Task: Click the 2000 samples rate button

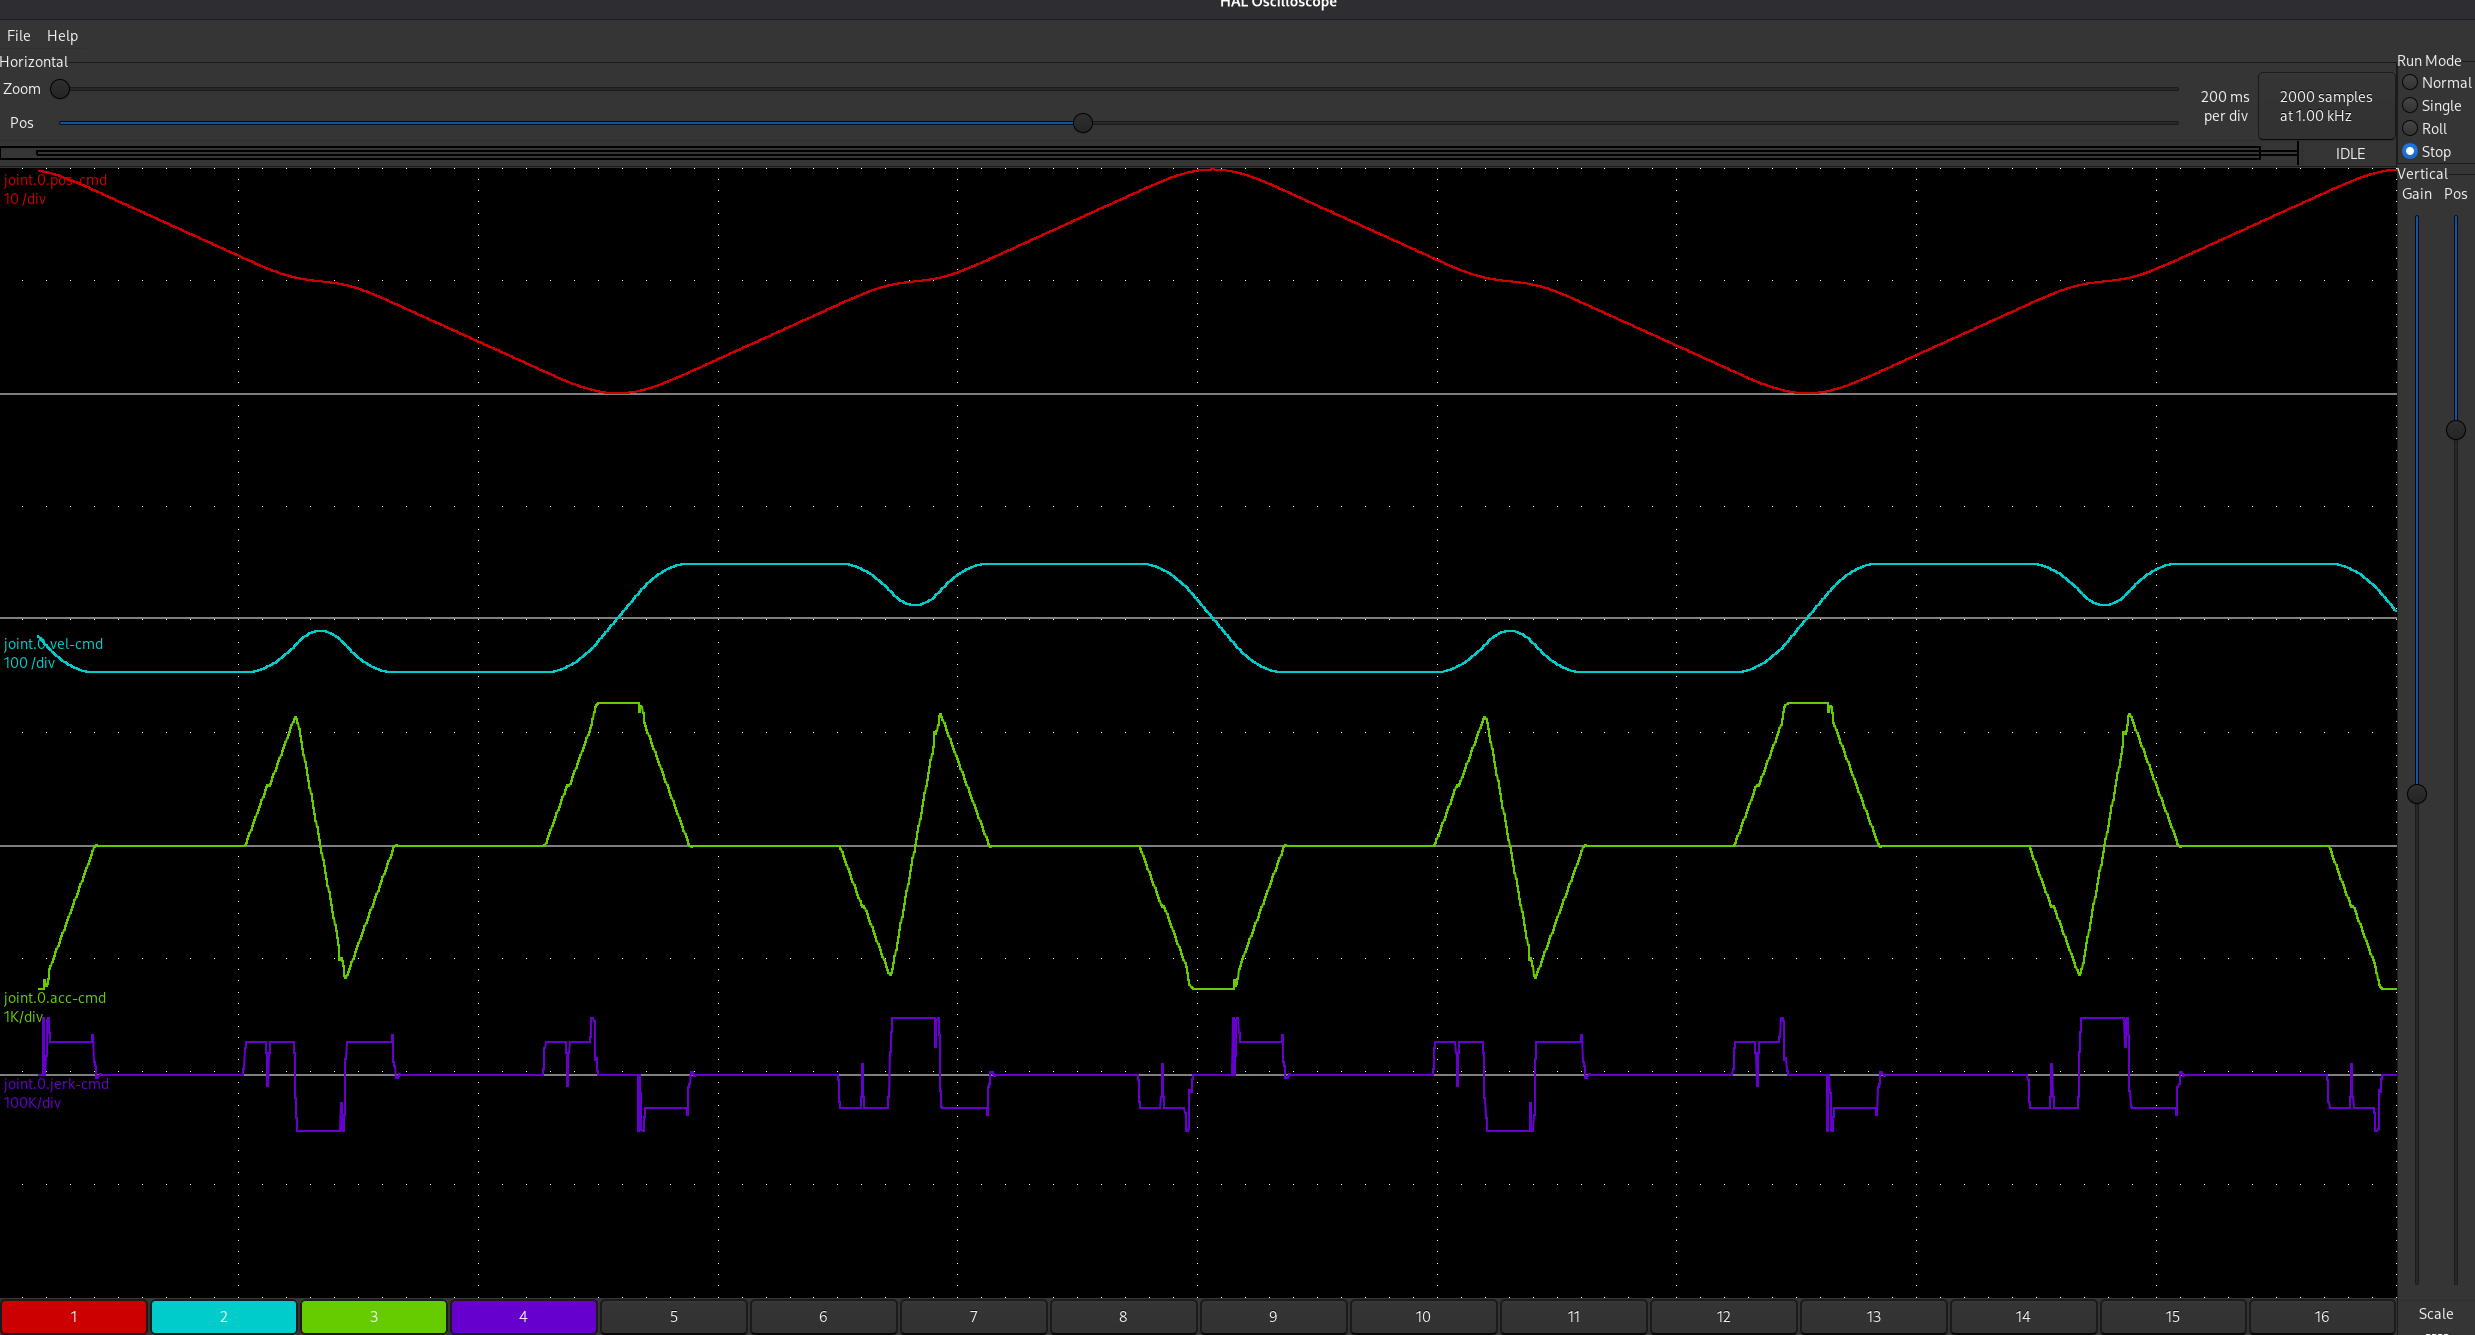Action: coord(2325,106)
